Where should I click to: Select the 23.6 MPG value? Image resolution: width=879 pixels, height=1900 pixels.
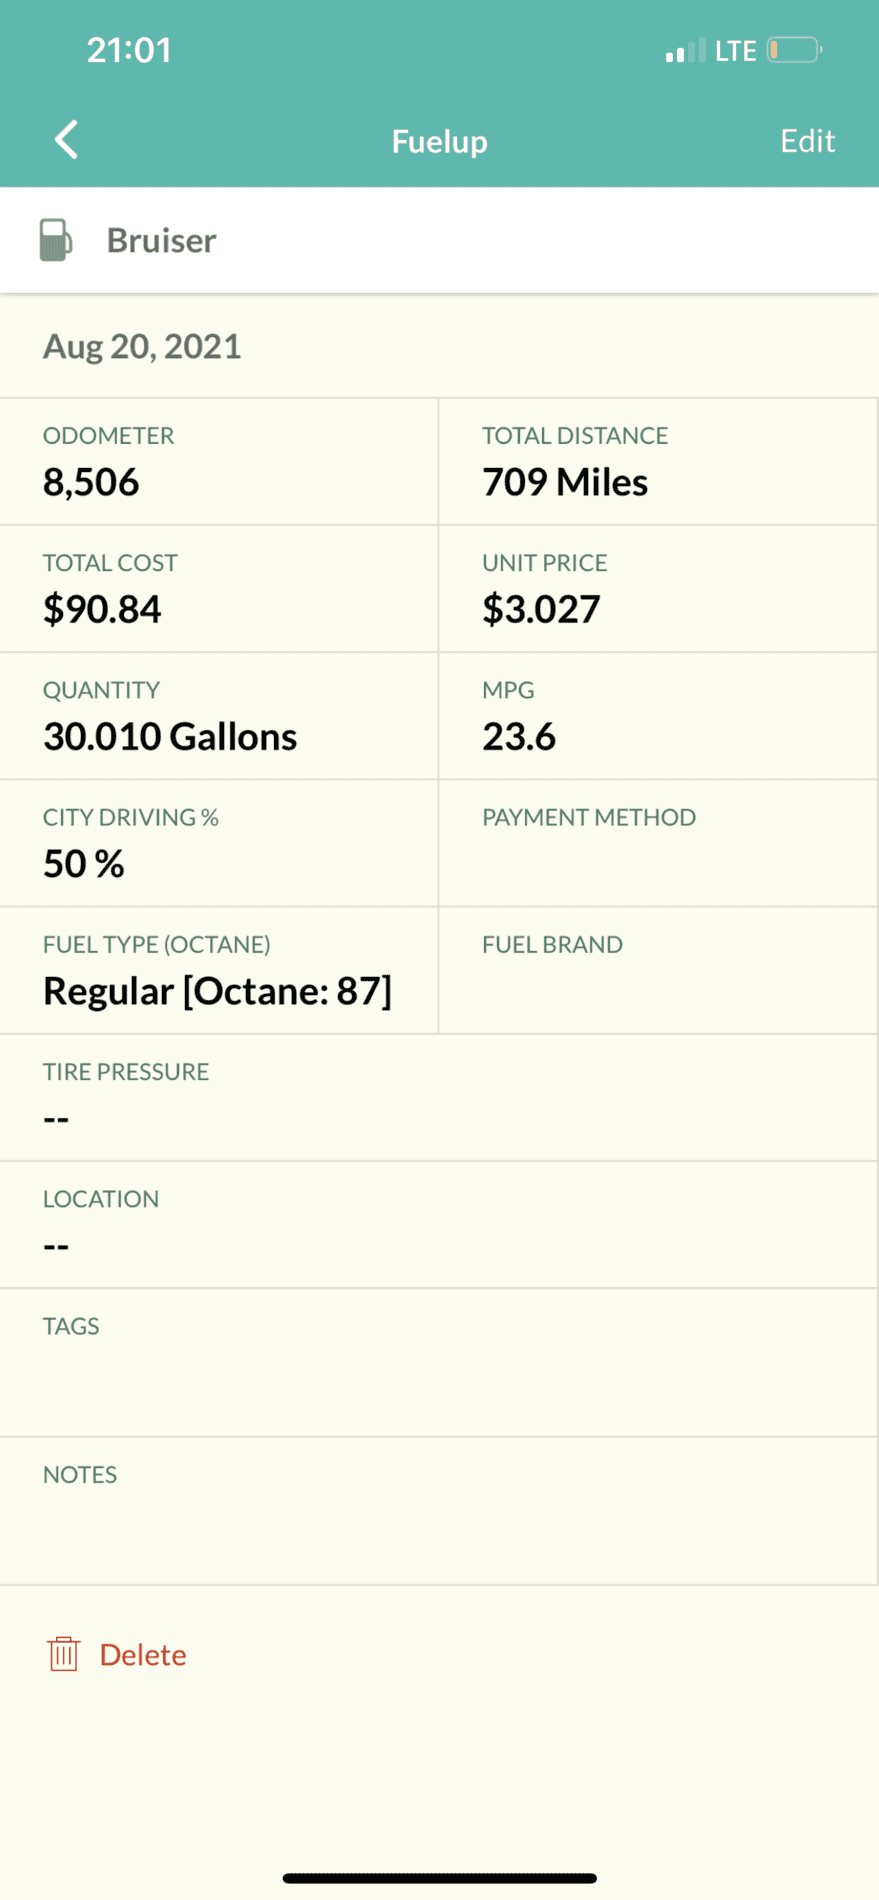click(519, 737)
